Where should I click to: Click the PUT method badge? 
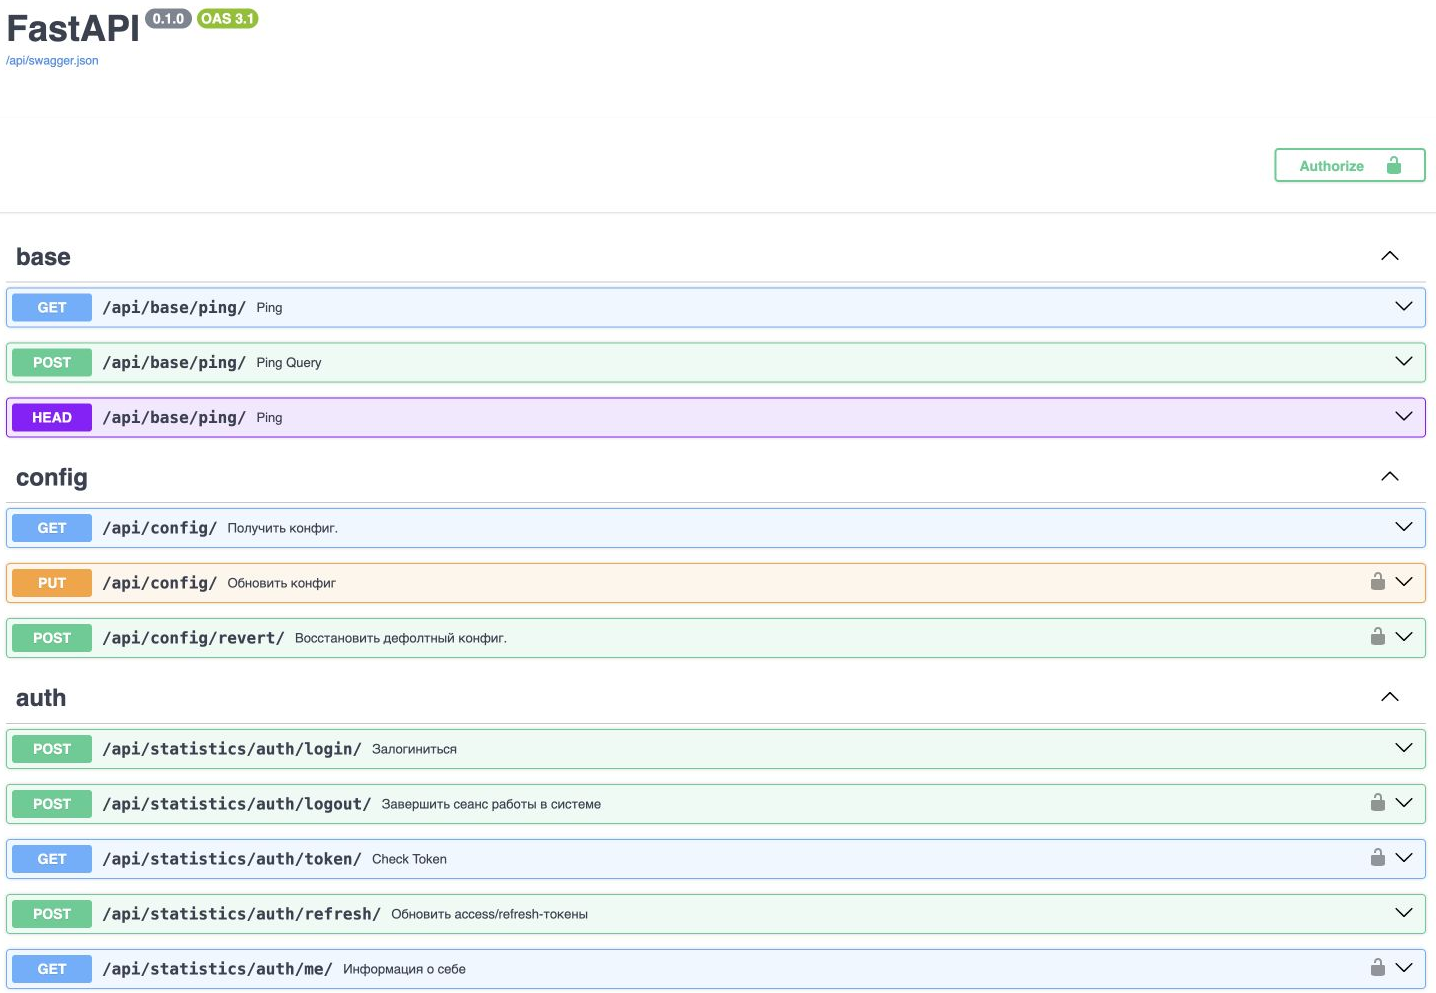coord(52,583)
